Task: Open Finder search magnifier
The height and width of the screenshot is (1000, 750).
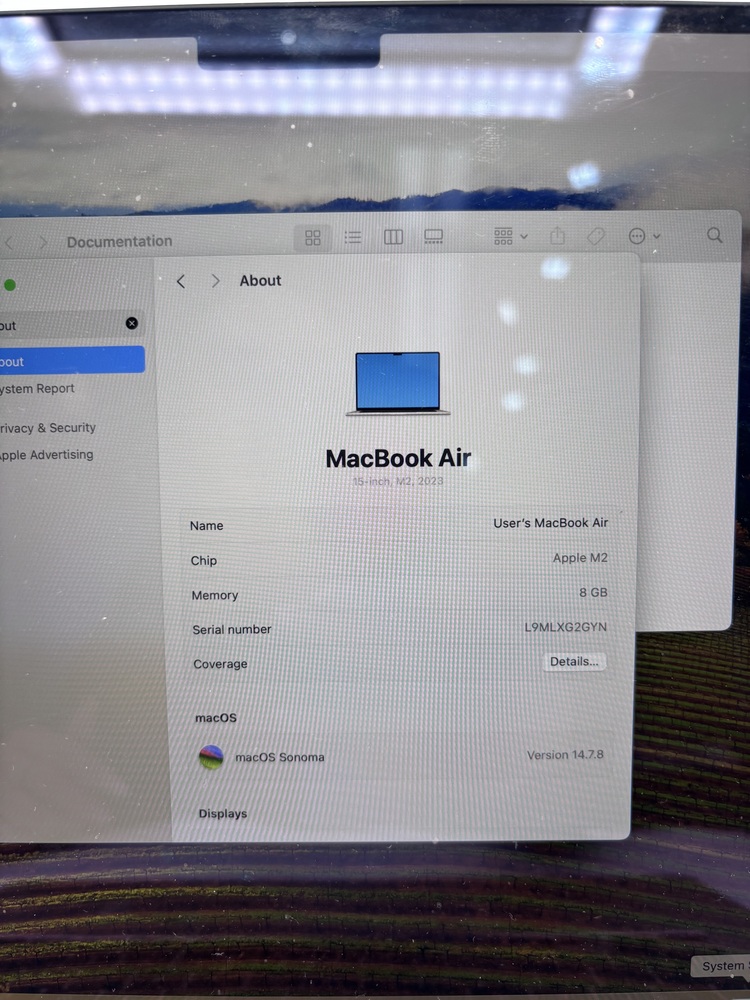Action: pyautogui.click(x=715, y=235)
